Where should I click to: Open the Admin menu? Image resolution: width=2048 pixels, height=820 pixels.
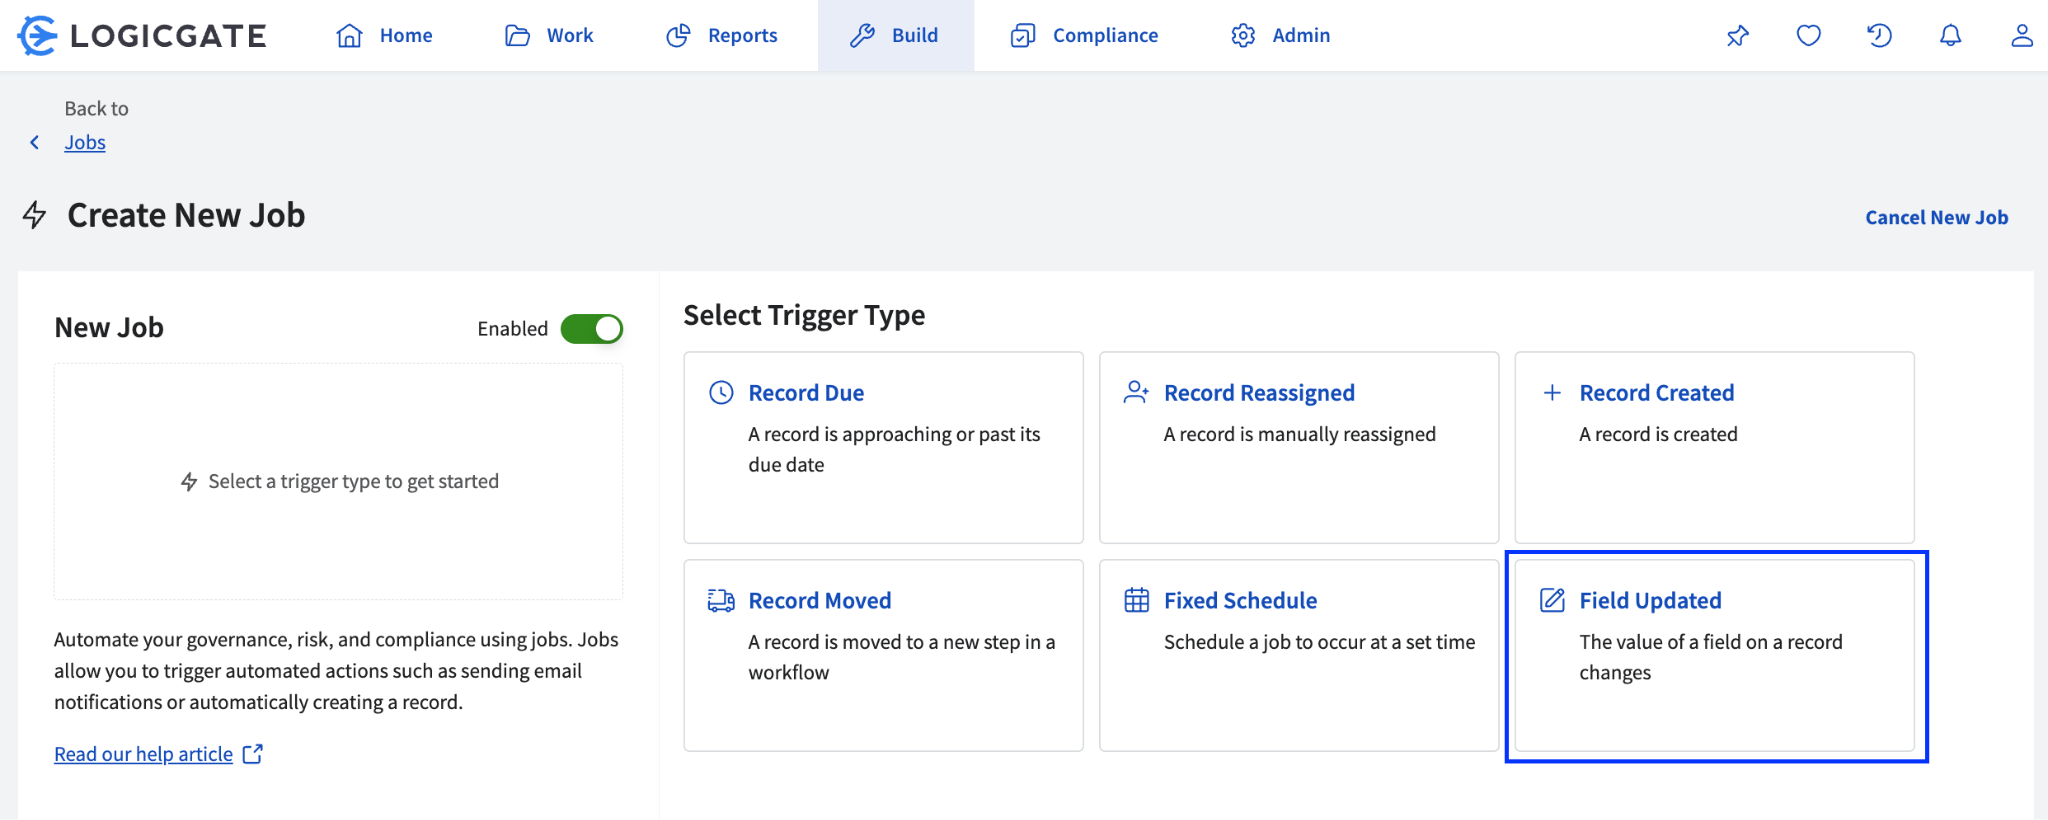(1281, 36)
